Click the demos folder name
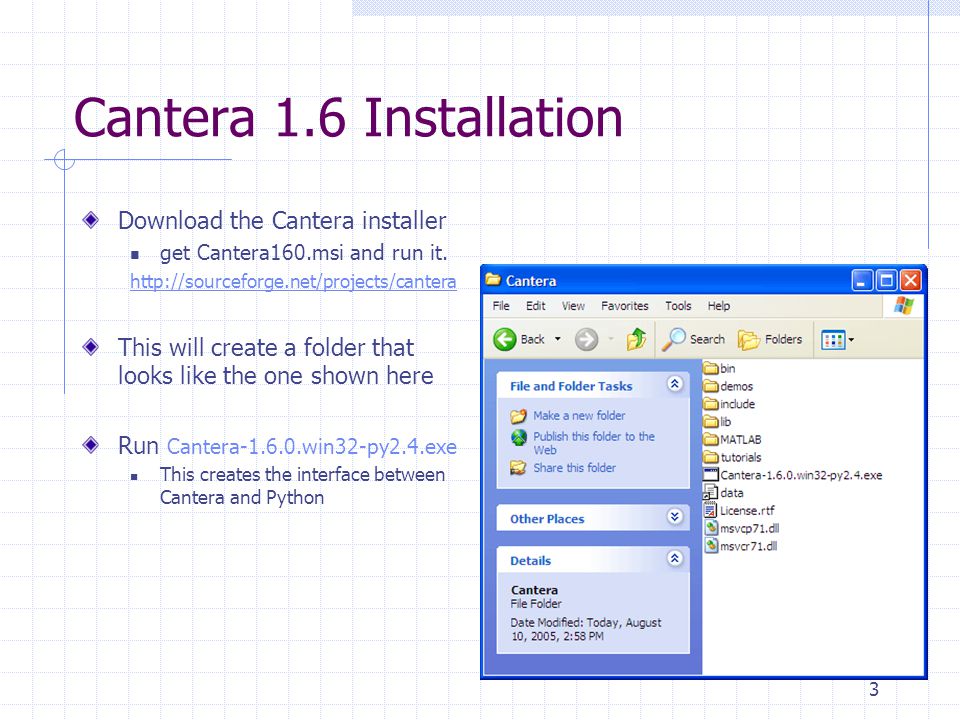This screenshot has width=960, height=720. point(737,386)
